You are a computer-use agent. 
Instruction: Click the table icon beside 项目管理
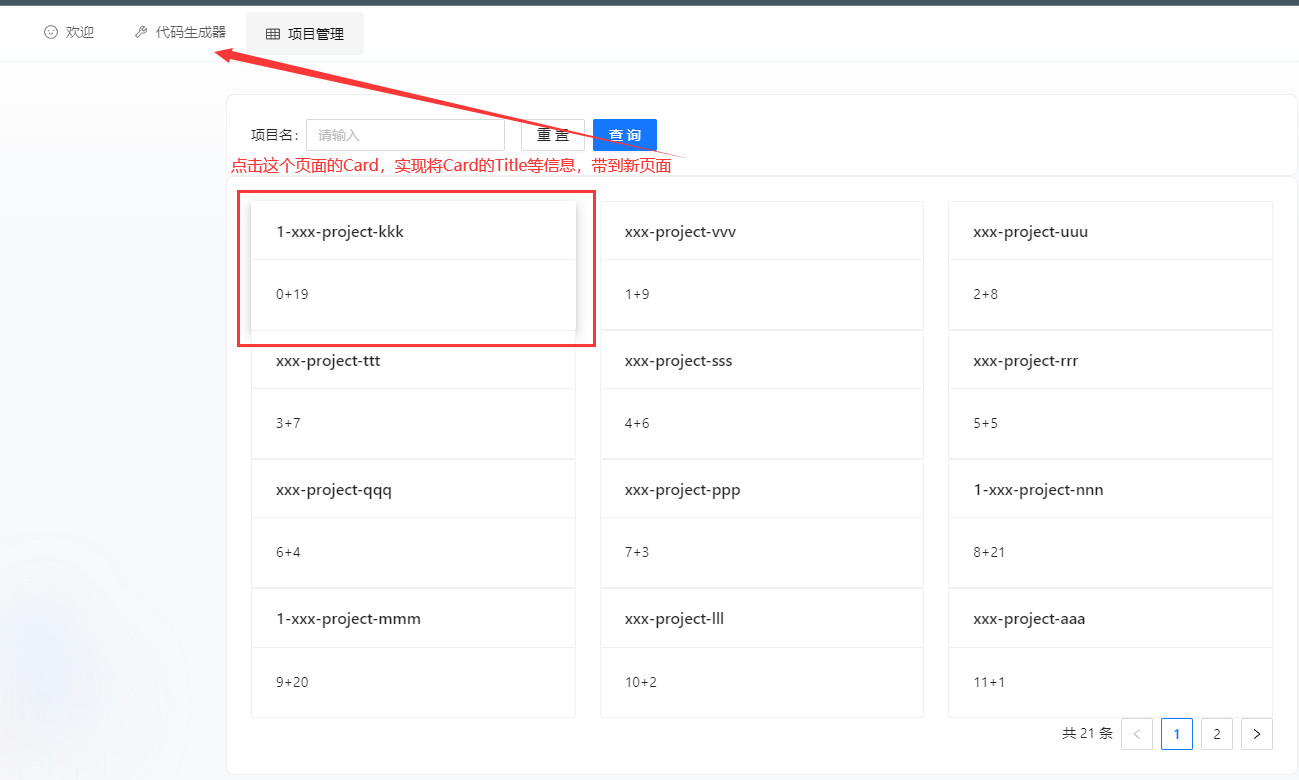click(x=273, y=34)
